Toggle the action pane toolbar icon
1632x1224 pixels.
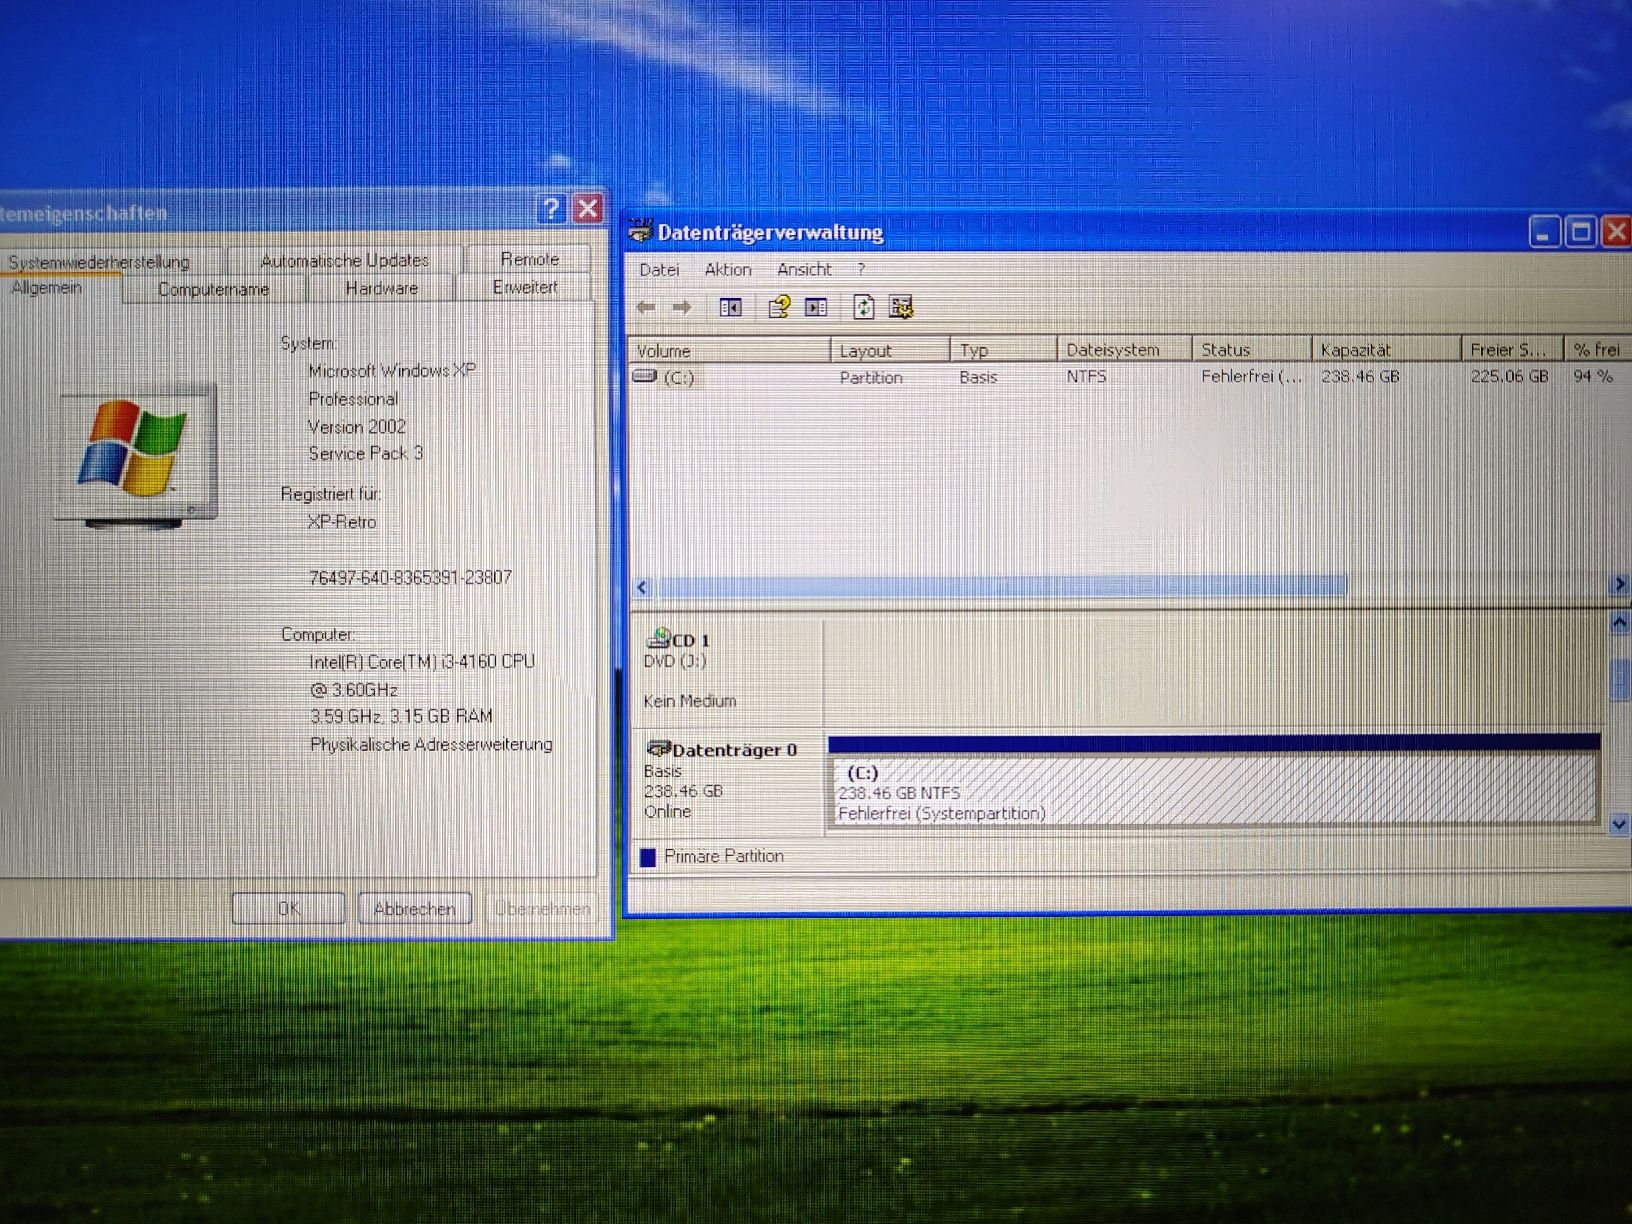pos(816,307)
